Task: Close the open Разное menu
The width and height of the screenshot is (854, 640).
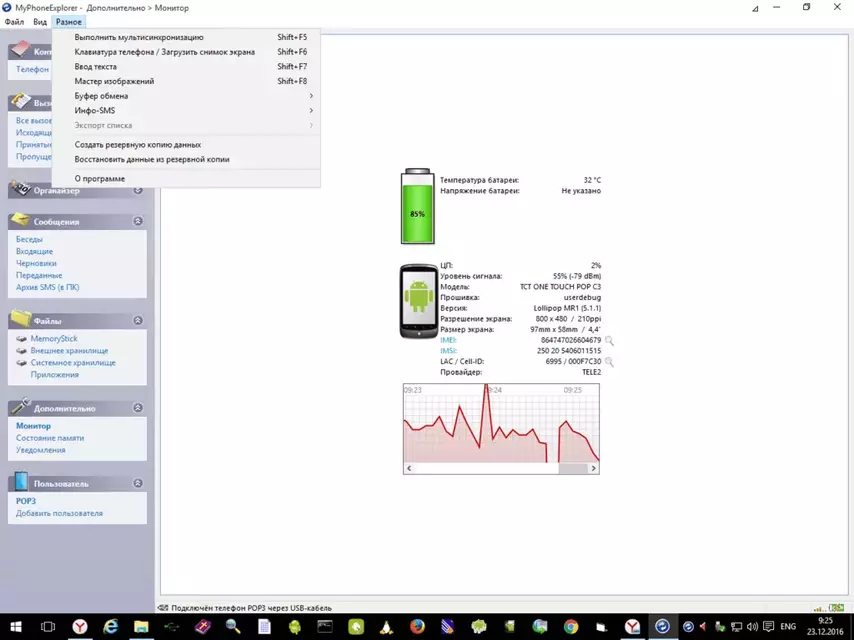Action: 69,22
